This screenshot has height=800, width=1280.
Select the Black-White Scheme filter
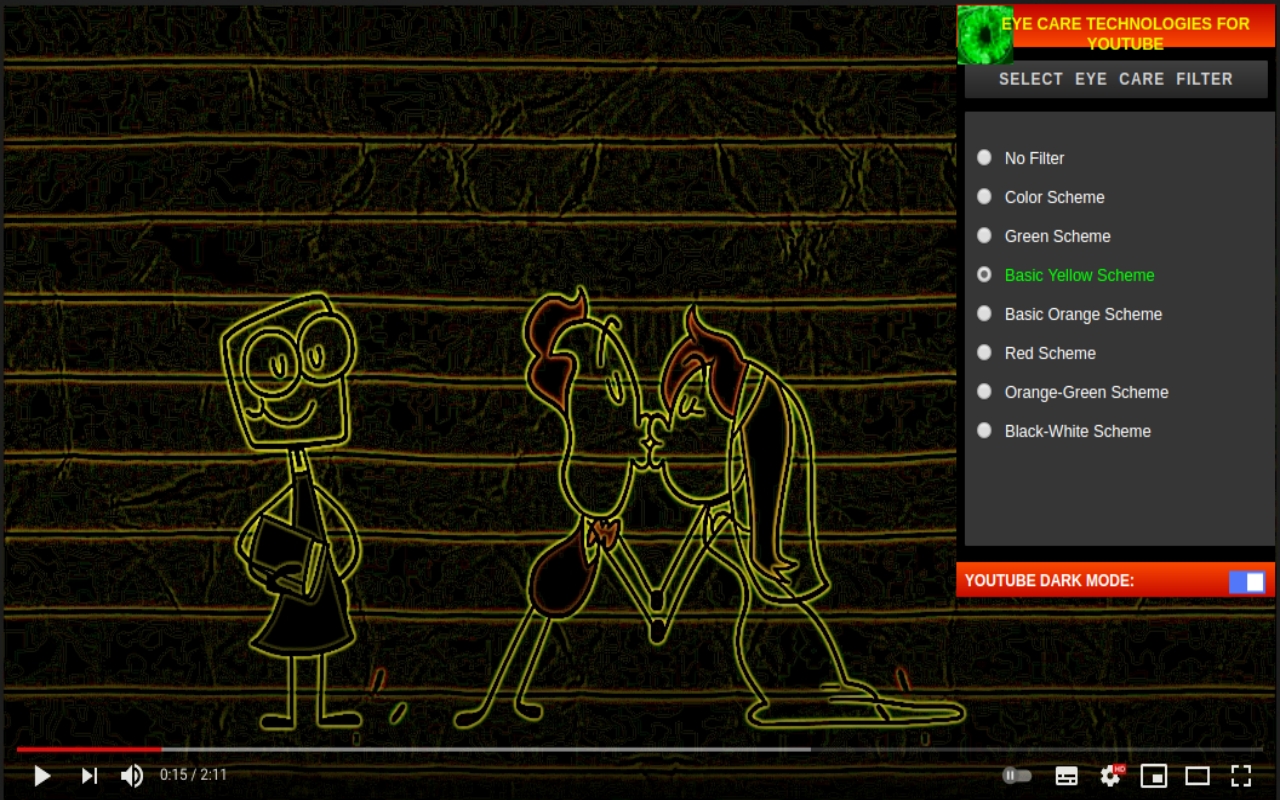985,431
